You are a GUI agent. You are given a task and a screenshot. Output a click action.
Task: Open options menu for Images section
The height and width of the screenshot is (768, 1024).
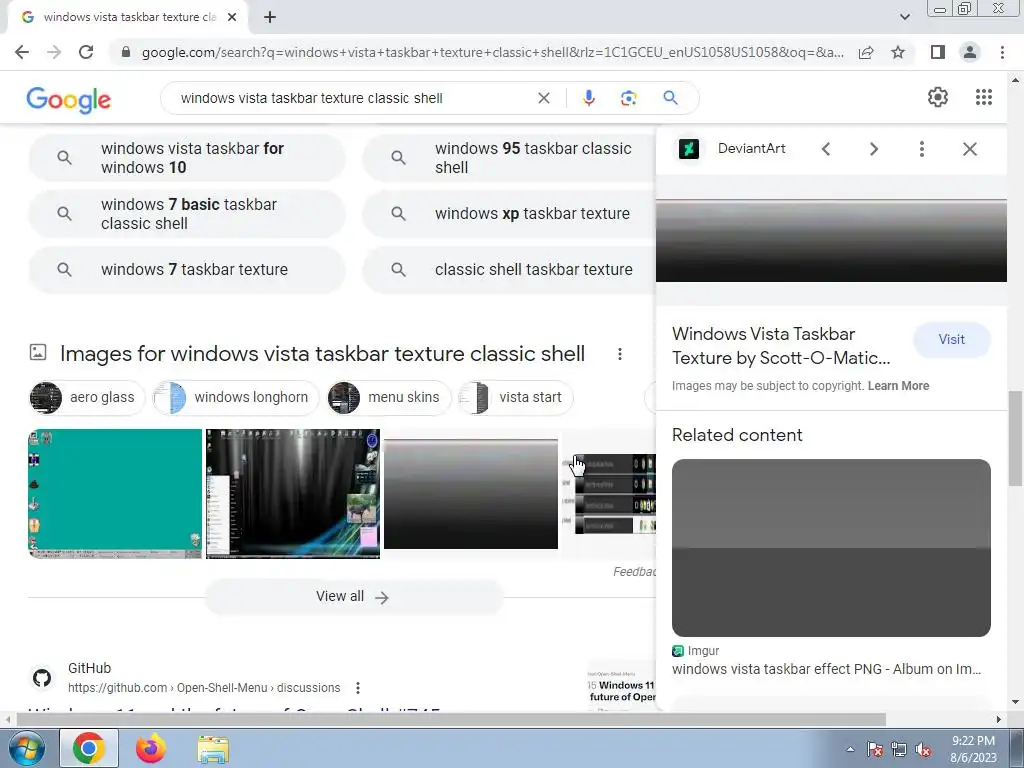620,354
